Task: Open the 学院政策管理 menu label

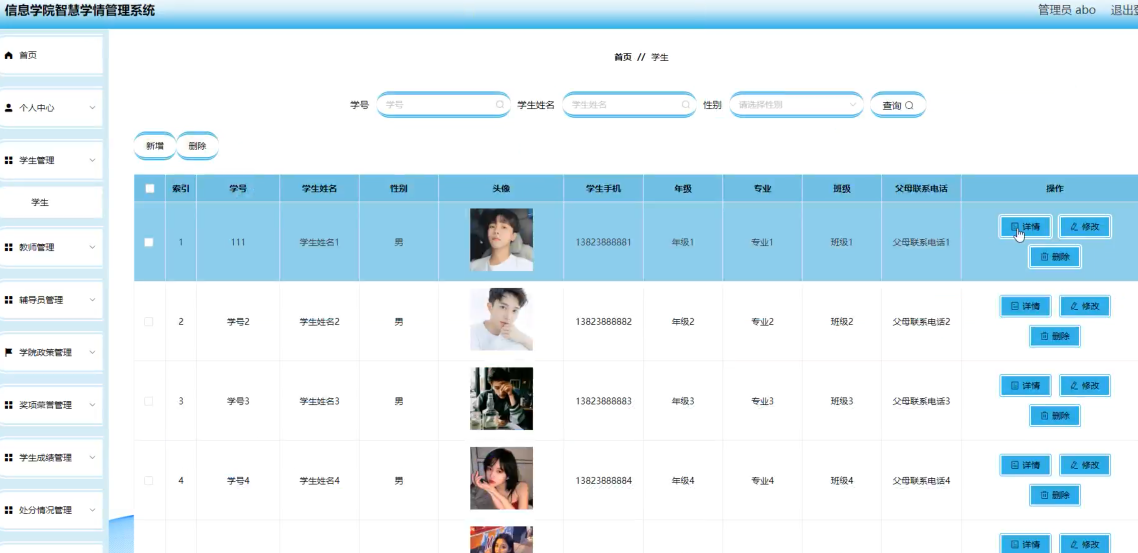Action: (x=46, y=353)
